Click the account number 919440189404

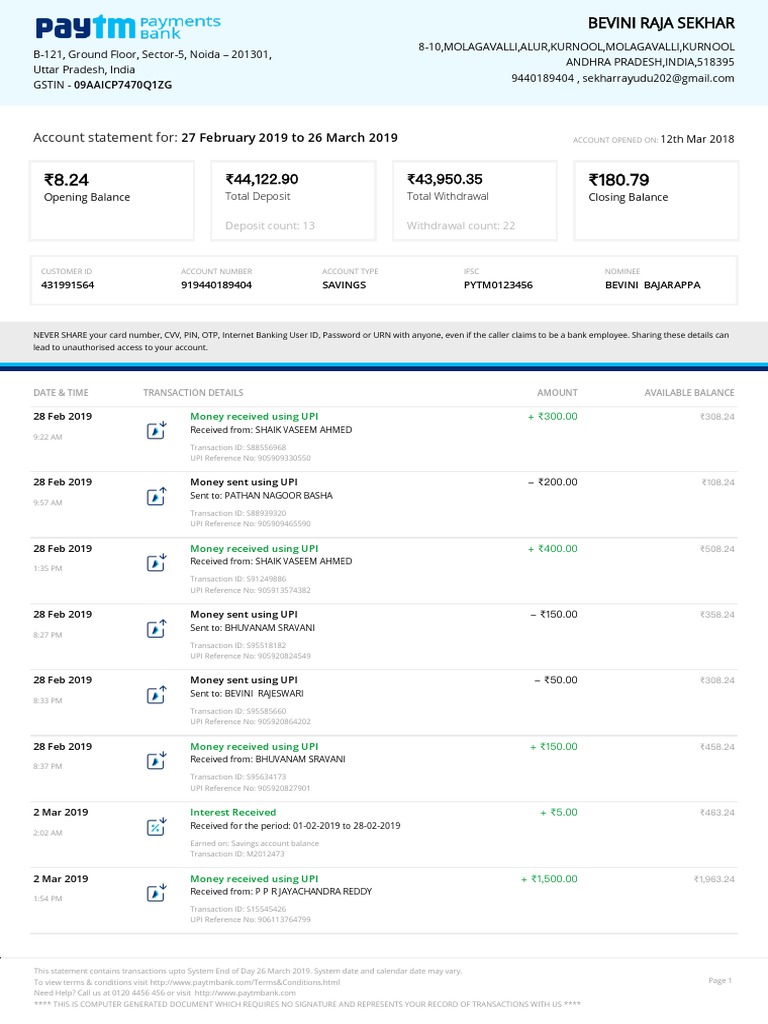pos(216,285)
